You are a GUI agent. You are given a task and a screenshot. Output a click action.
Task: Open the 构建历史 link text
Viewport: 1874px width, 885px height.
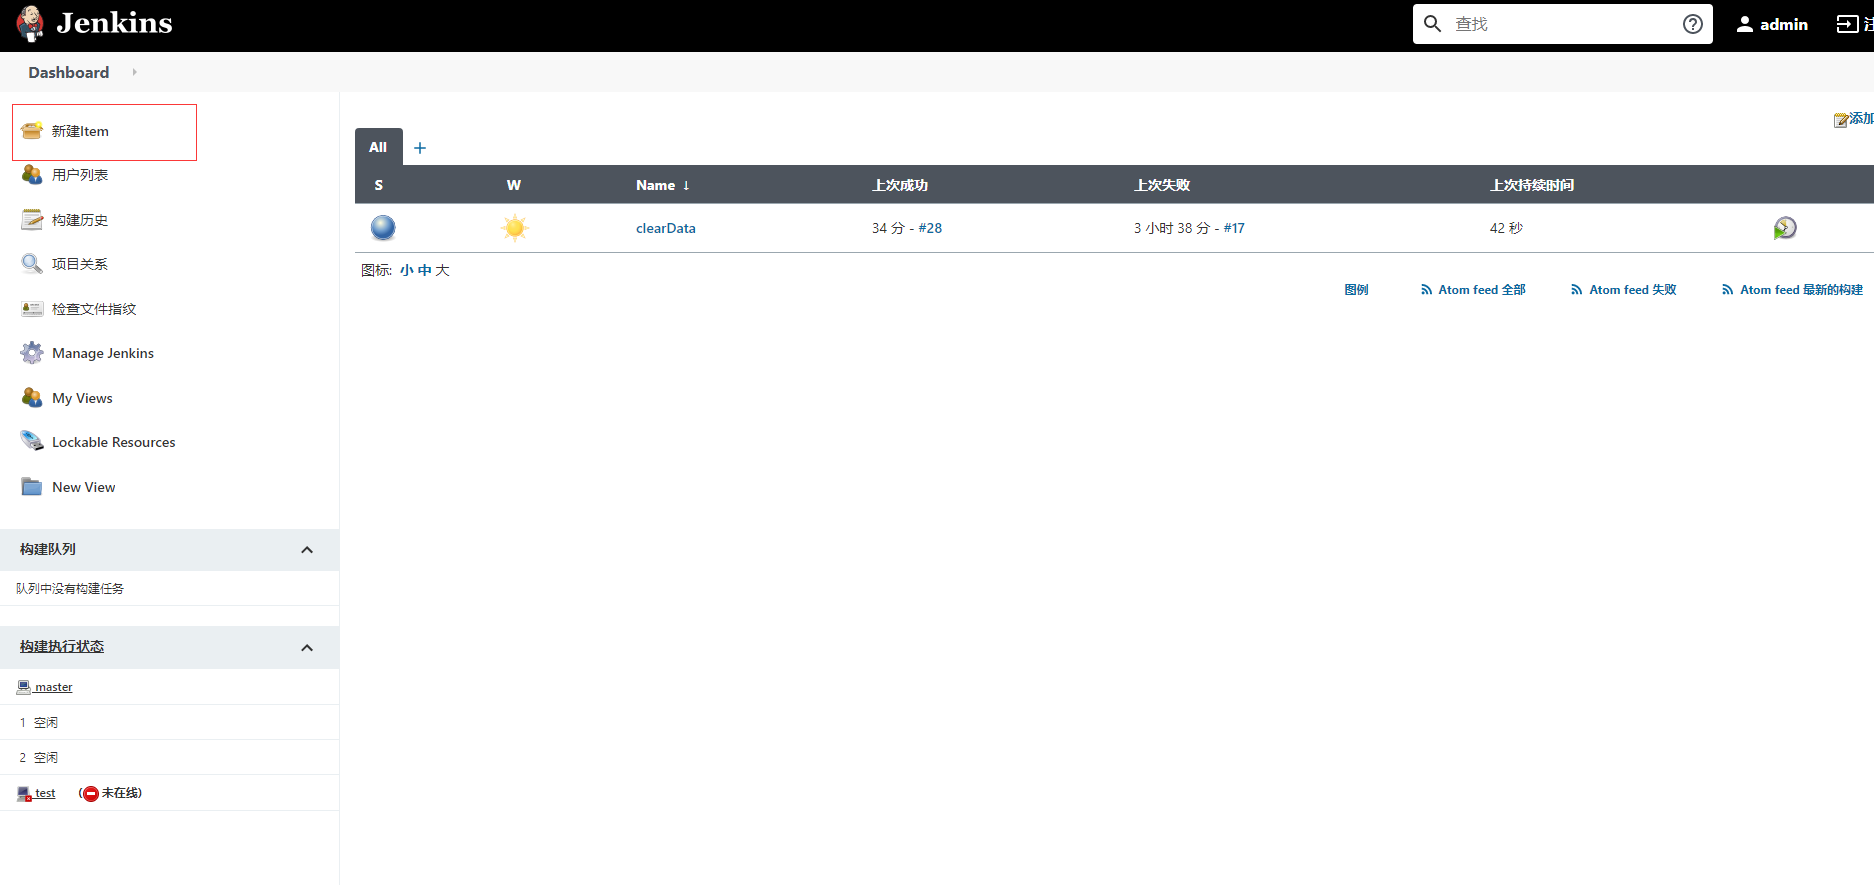click(x=80, y=220)
